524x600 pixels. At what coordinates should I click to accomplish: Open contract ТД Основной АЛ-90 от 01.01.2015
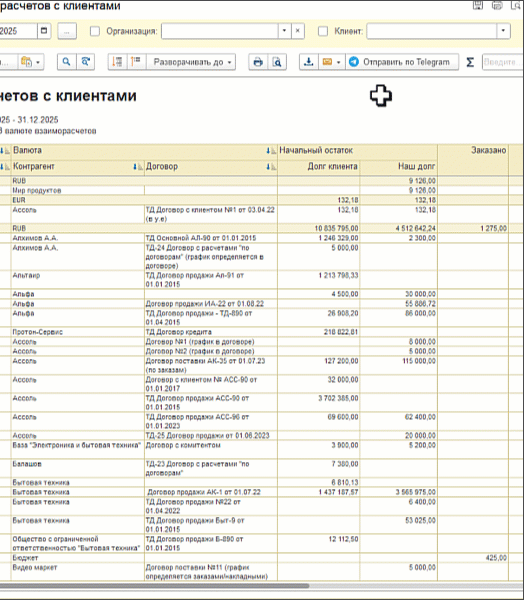tap(211, 238)
